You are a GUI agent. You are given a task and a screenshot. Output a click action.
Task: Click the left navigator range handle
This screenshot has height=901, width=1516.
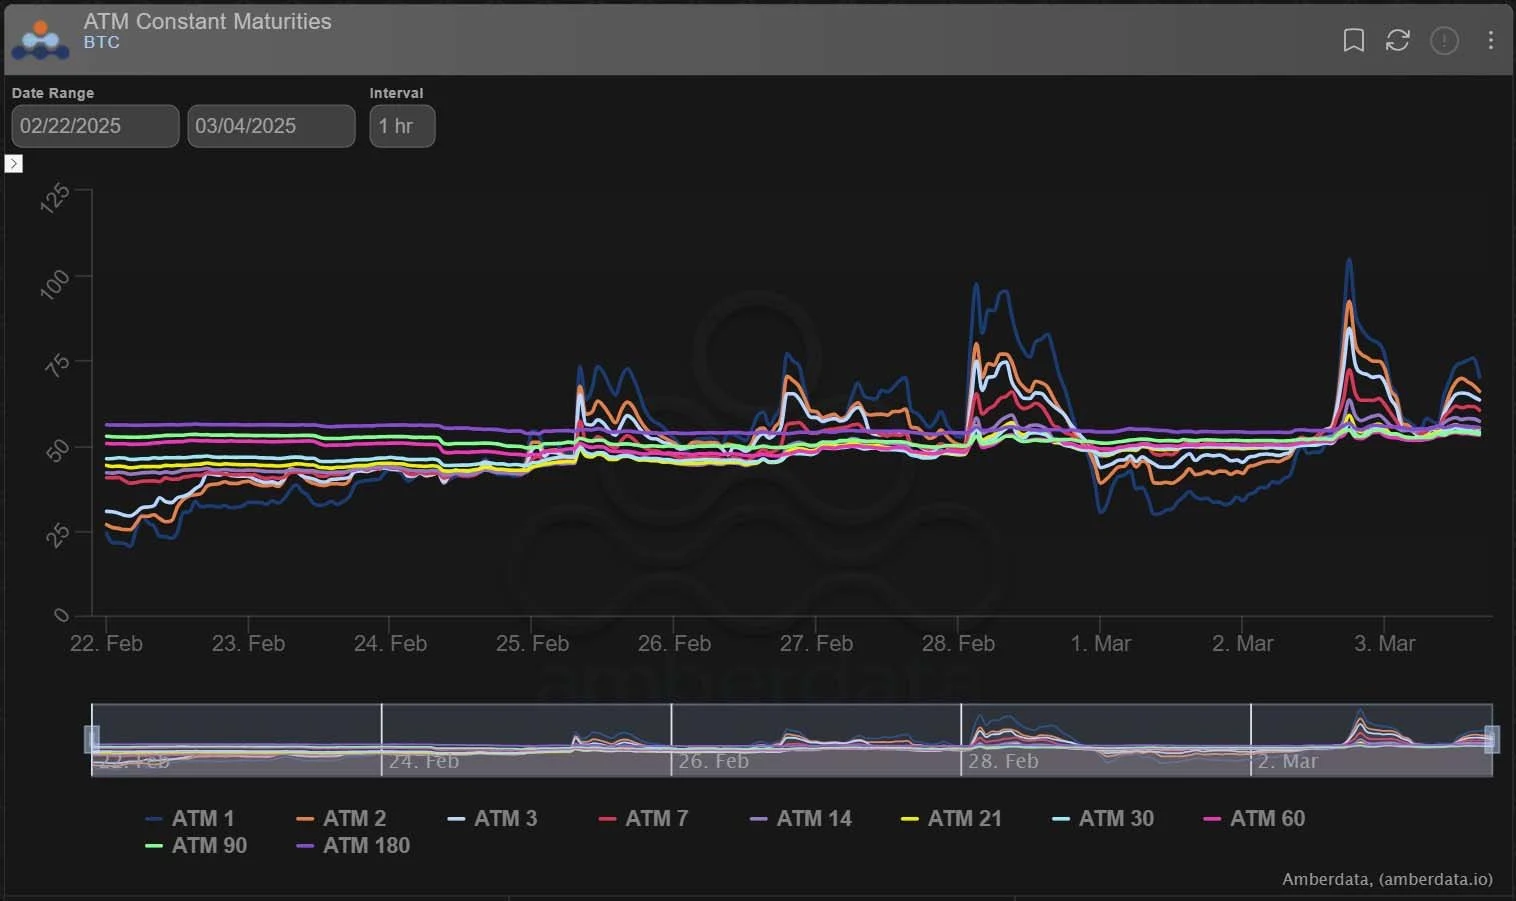(x=91, y=739)
